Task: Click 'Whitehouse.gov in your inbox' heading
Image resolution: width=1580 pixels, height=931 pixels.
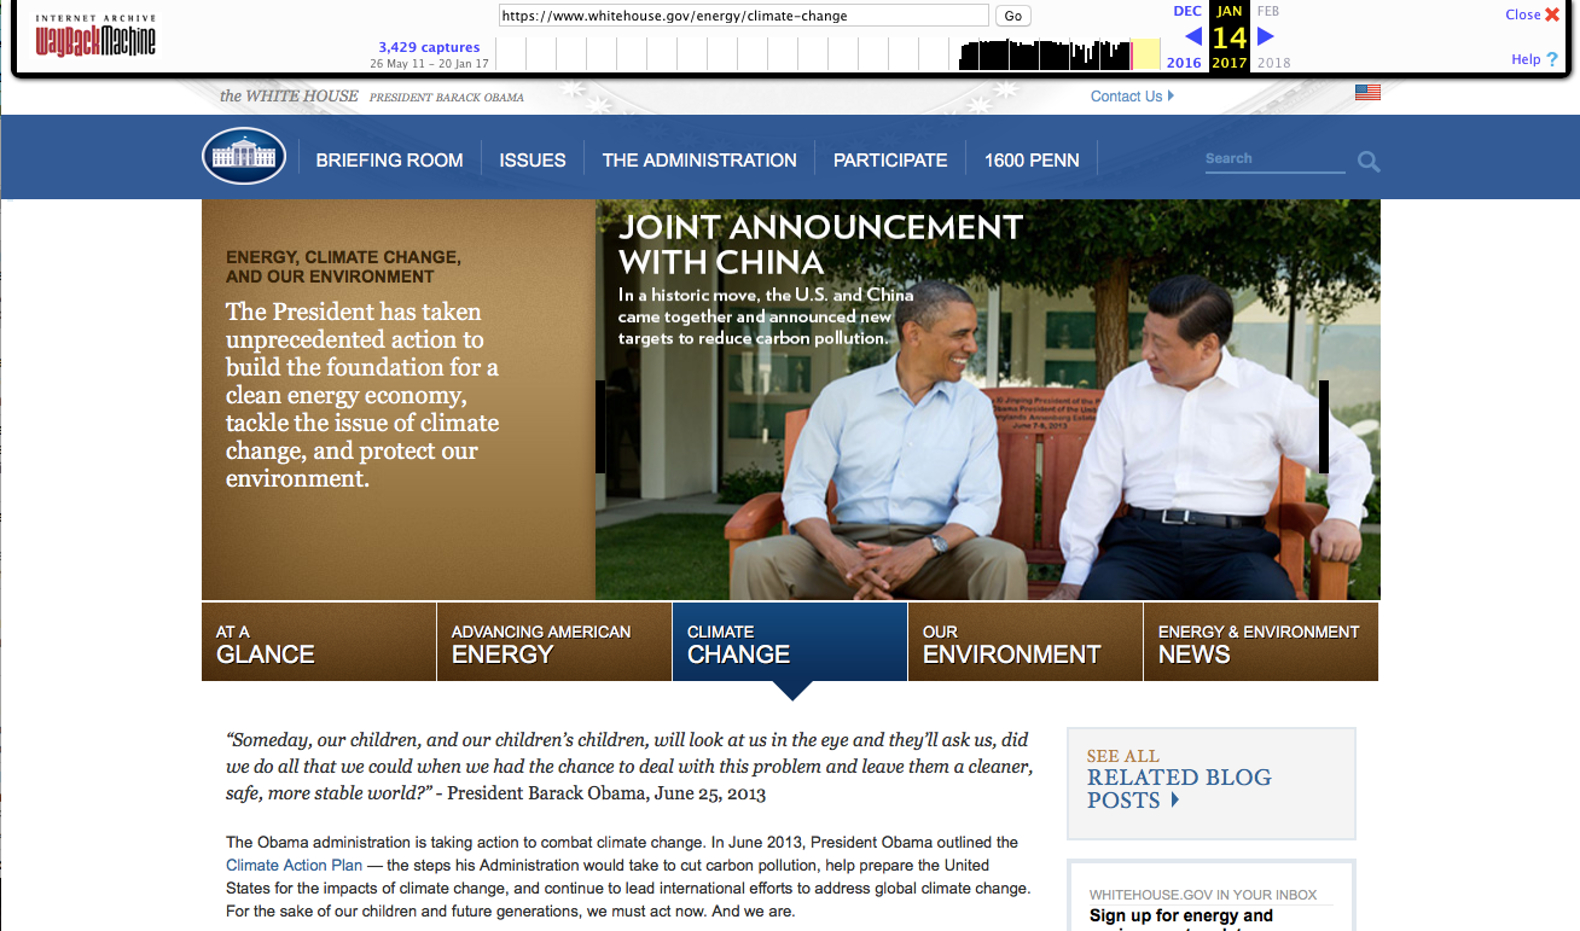Action: point(1203,895)
